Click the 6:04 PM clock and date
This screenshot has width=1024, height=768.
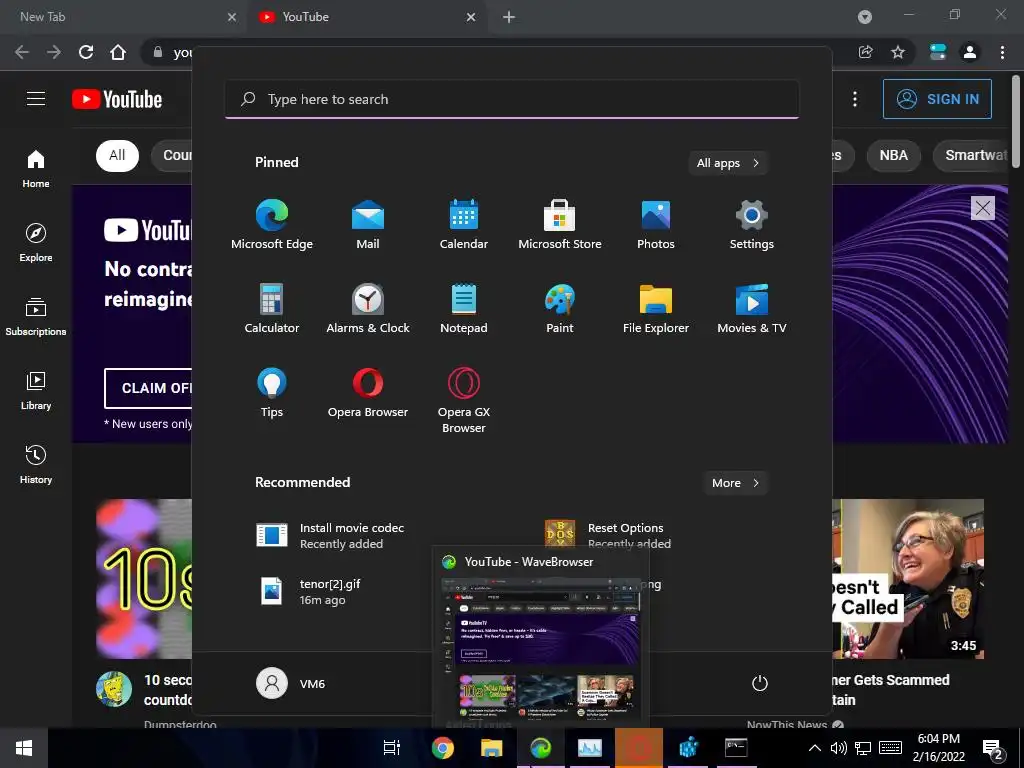[x=938, y=748]
